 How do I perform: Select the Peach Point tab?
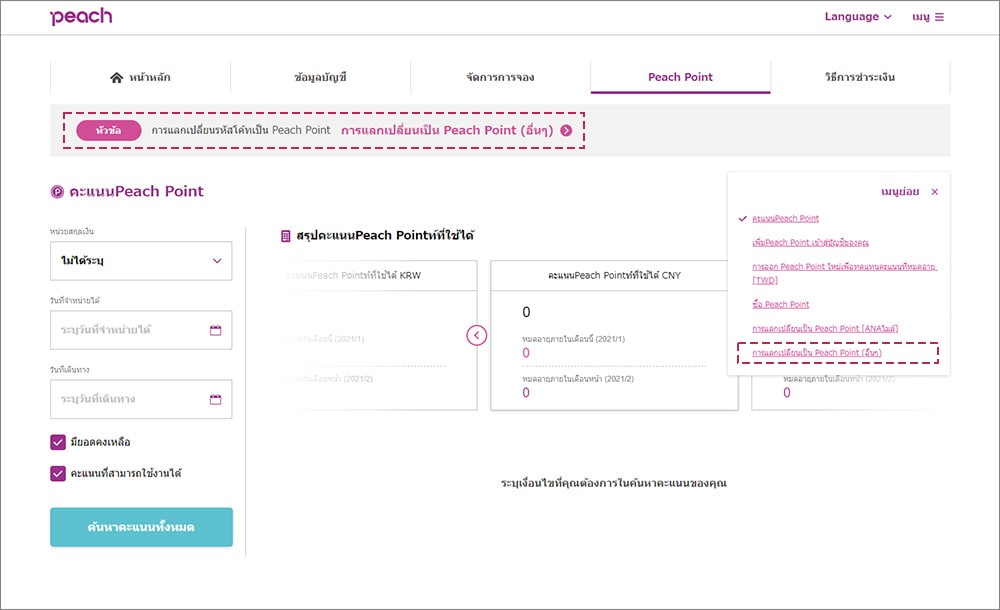pyautogui.click(x=680, y=77)
